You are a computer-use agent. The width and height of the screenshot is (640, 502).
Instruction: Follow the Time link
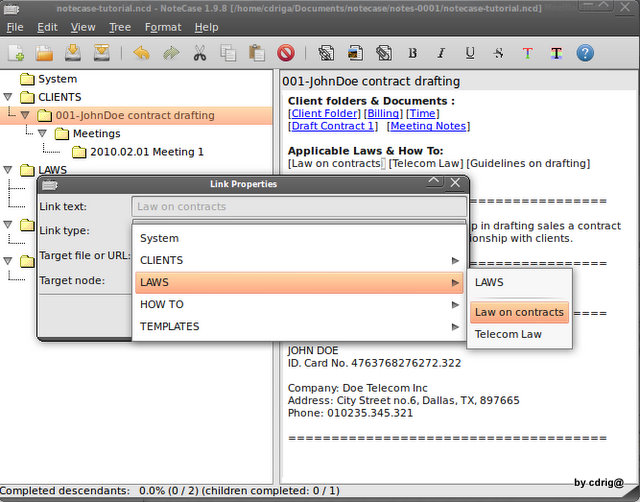422,113
